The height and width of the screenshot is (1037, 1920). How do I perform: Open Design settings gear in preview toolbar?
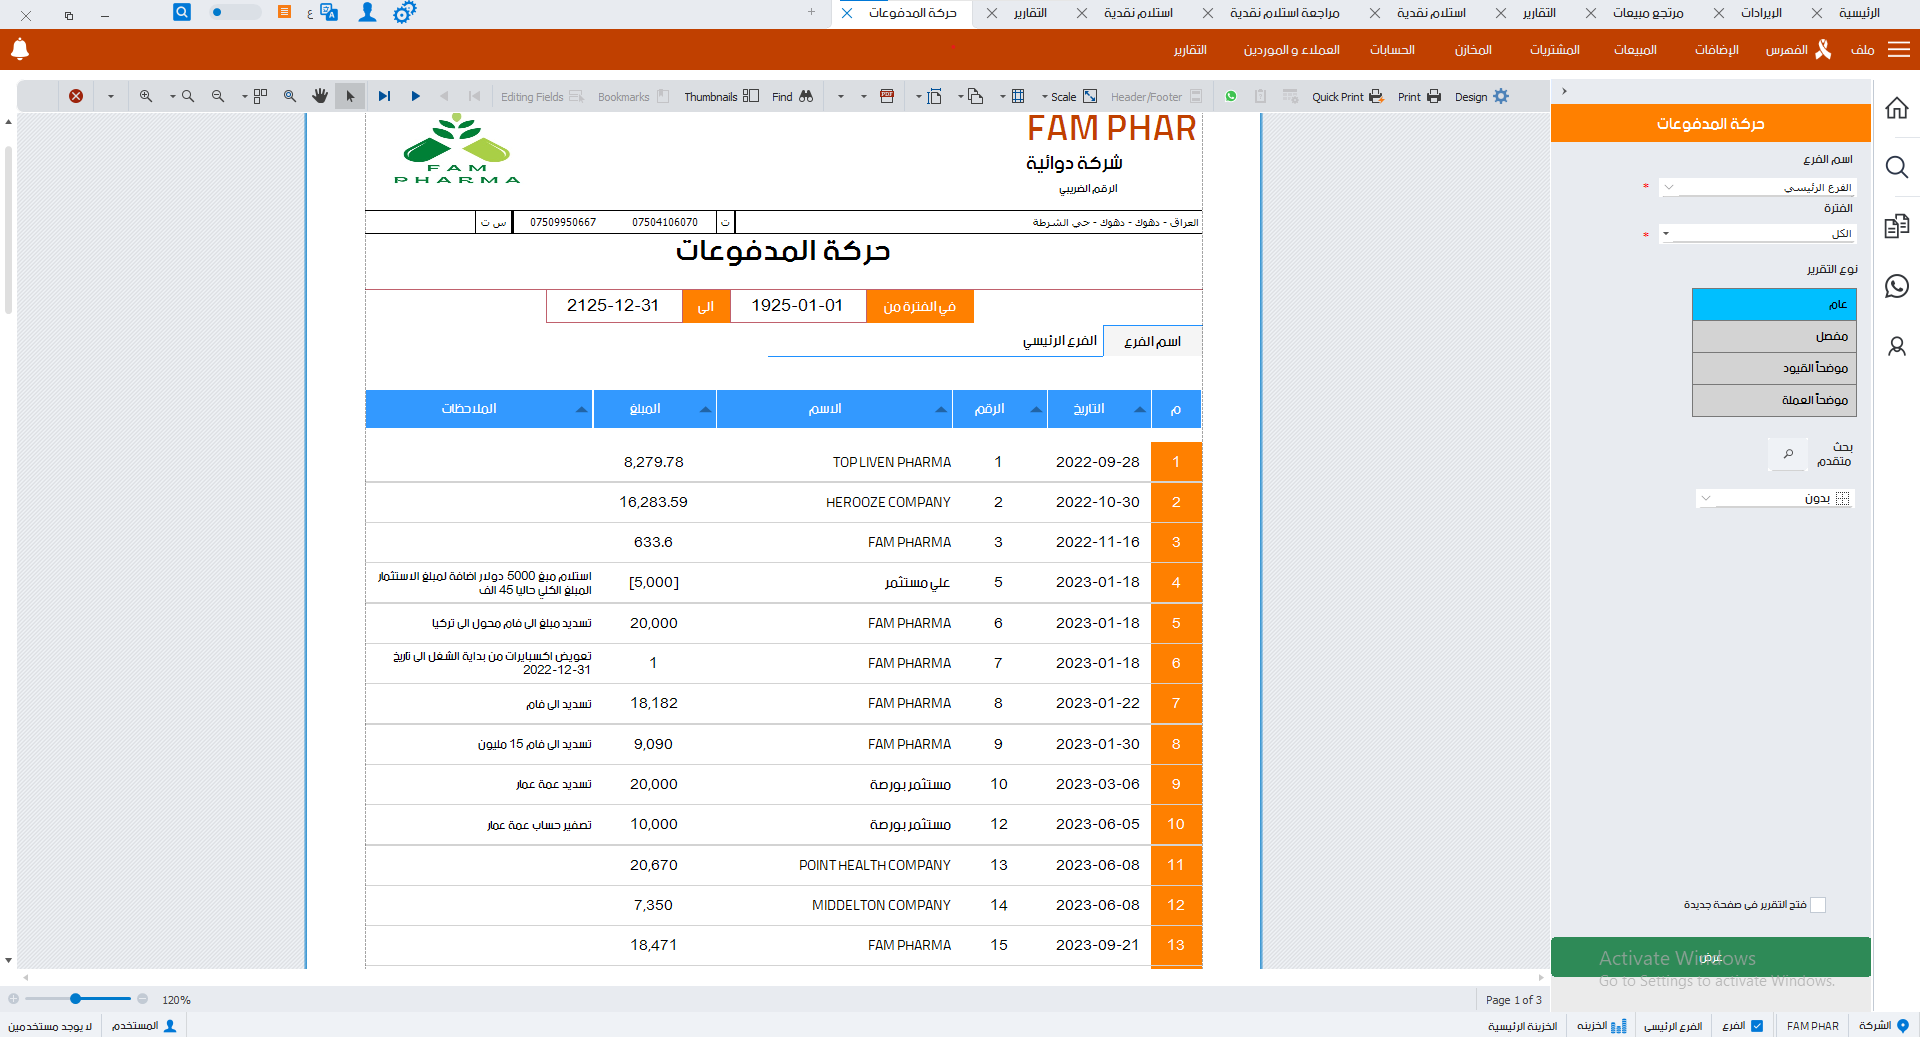coord(1501,96)
